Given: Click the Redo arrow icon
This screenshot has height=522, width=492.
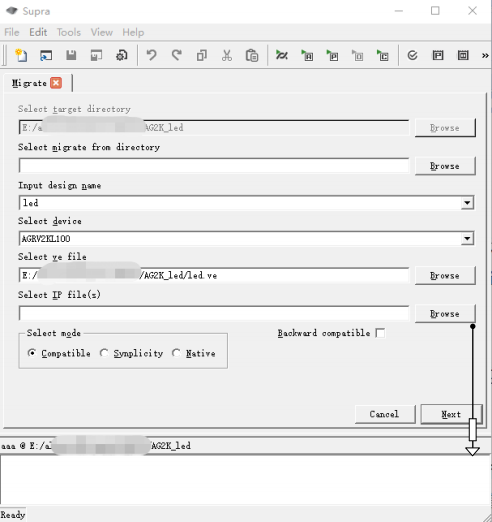Looking at the screenshot, I should click(177, 55).
